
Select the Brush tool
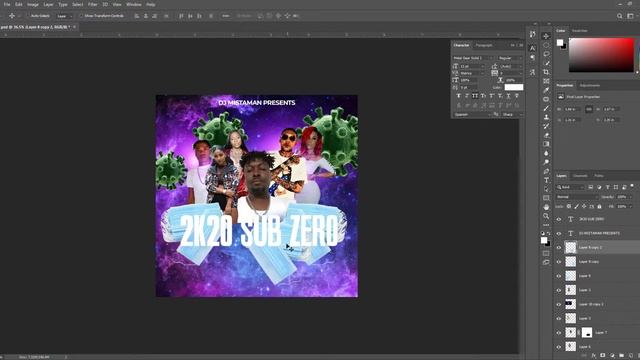click(546, 108)
